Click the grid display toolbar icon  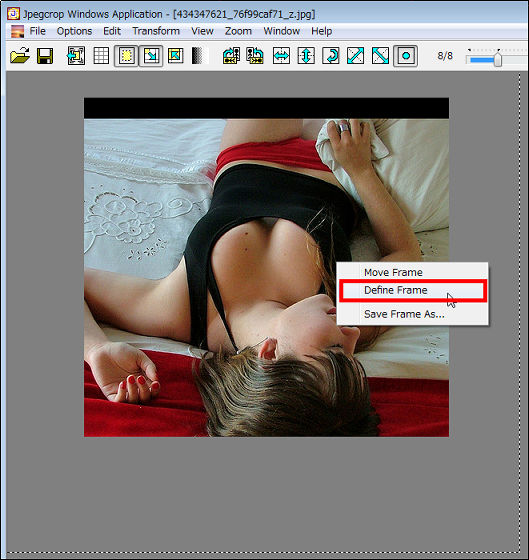point(101,56)
